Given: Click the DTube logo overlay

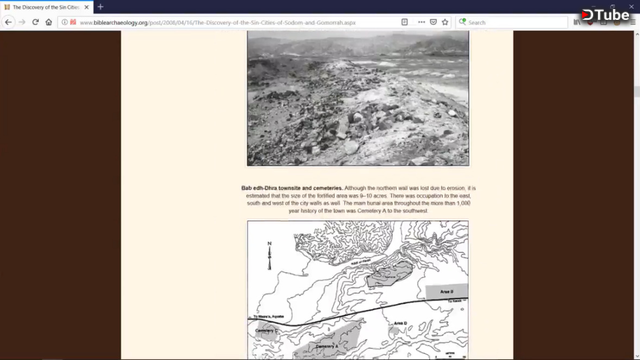Looking at the screenshot, I should point(606,15).
